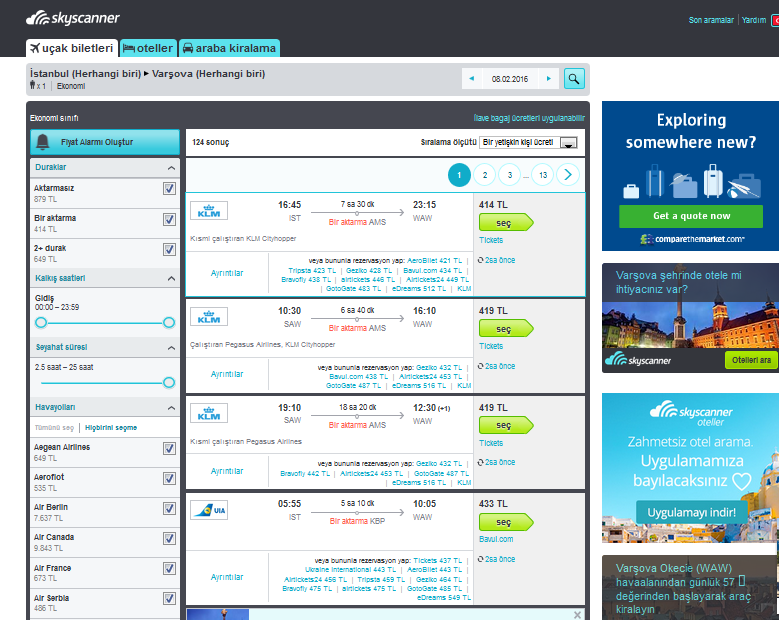Switch to the oteller tab
Screen dimensions: 779x620
click(148, 48)
